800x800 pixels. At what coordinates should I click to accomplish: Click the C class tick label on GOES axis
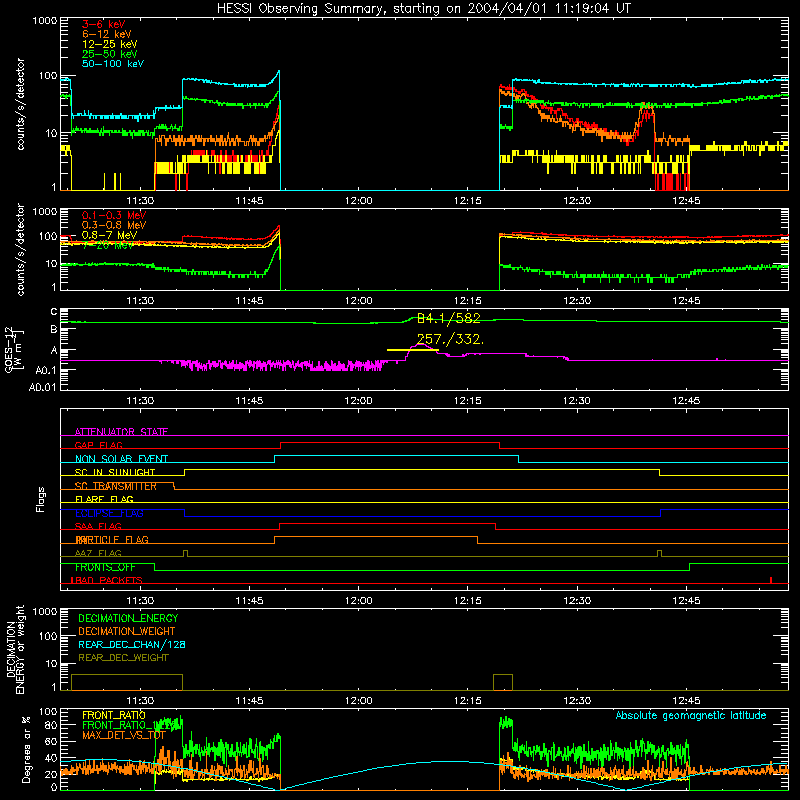point(54,312)
